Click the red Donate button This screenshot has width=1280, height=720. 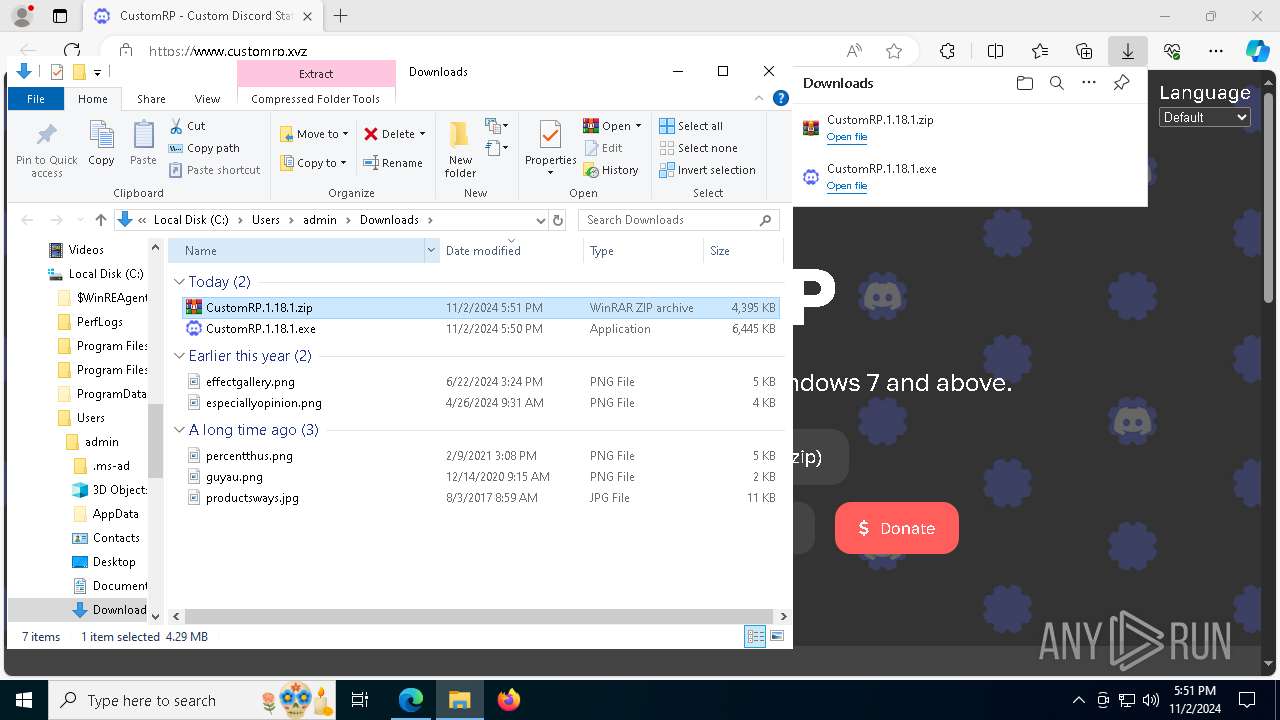(x=897, y=528)
